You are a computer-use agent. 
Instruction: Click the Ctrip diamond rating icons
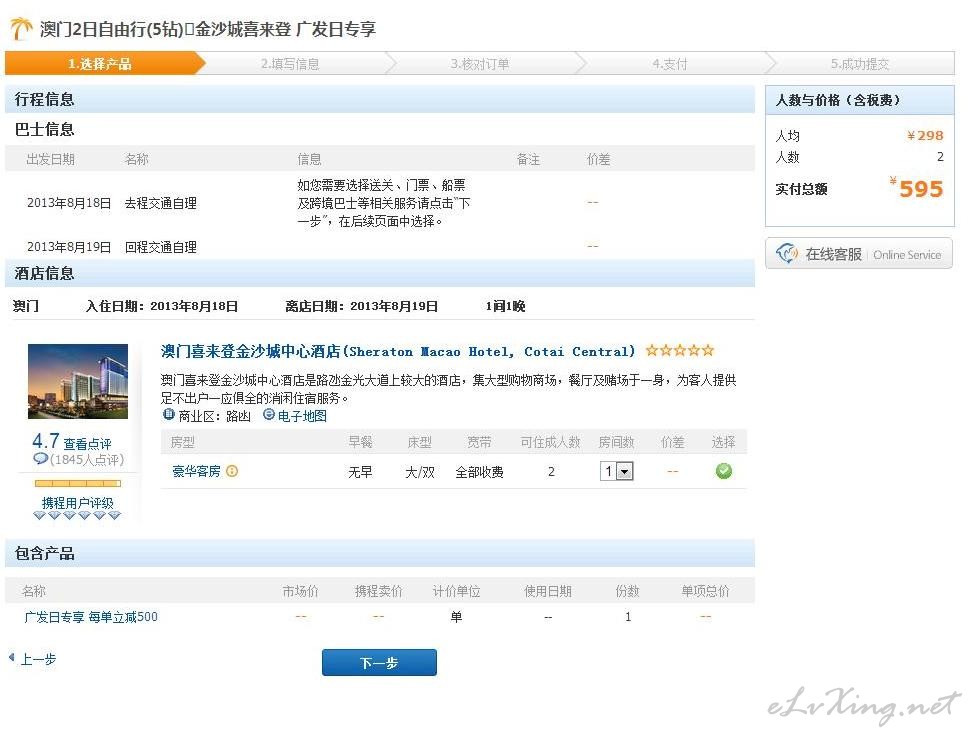tap(77, 515)
